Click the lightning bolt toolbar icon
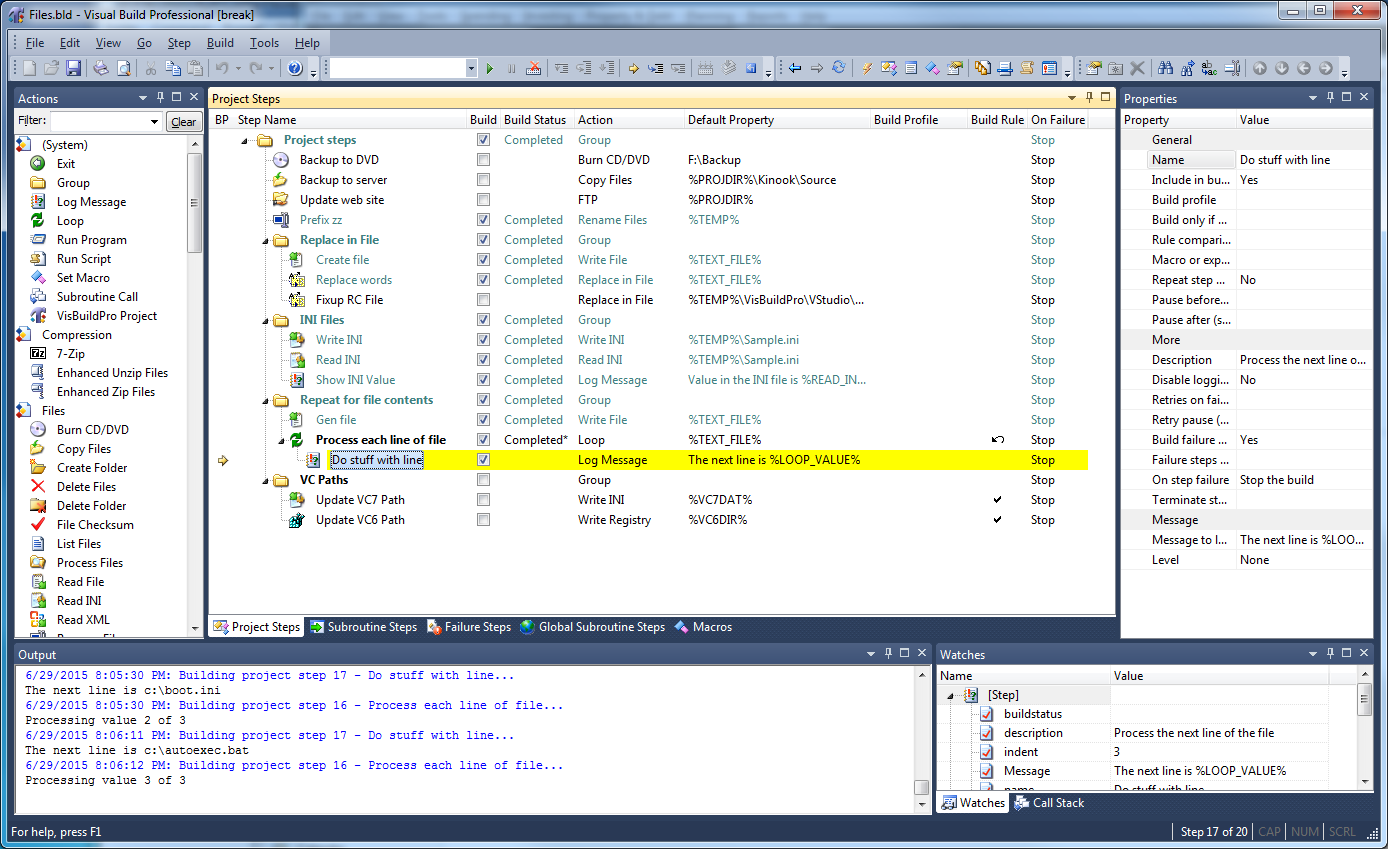 pos(867,68)
